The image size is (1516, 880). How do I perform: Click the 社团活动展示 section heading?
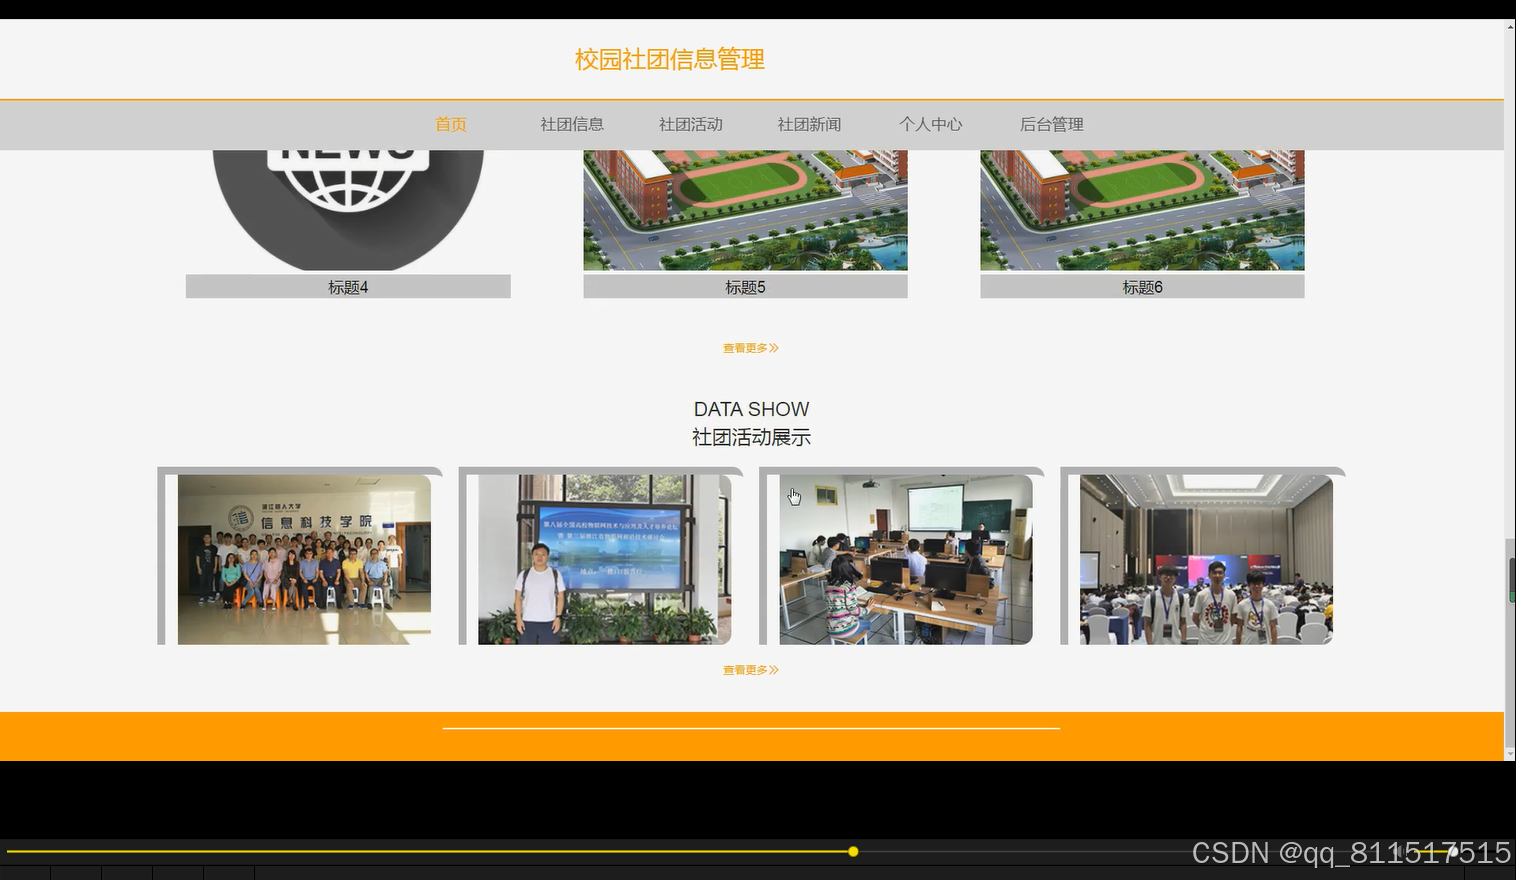point(751,437)
